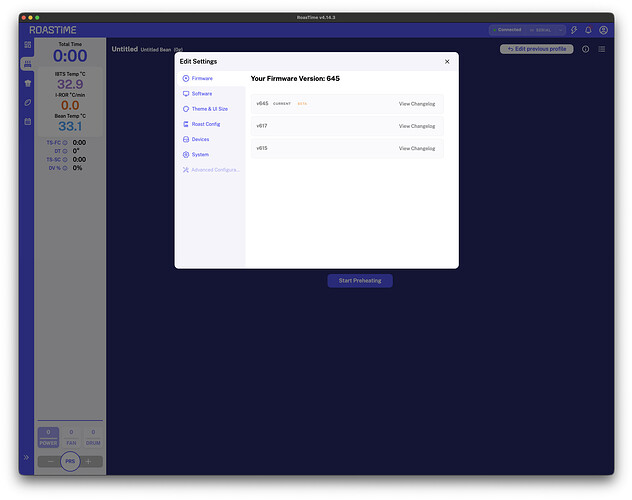Click Edit previous profile button

point(536,49)
